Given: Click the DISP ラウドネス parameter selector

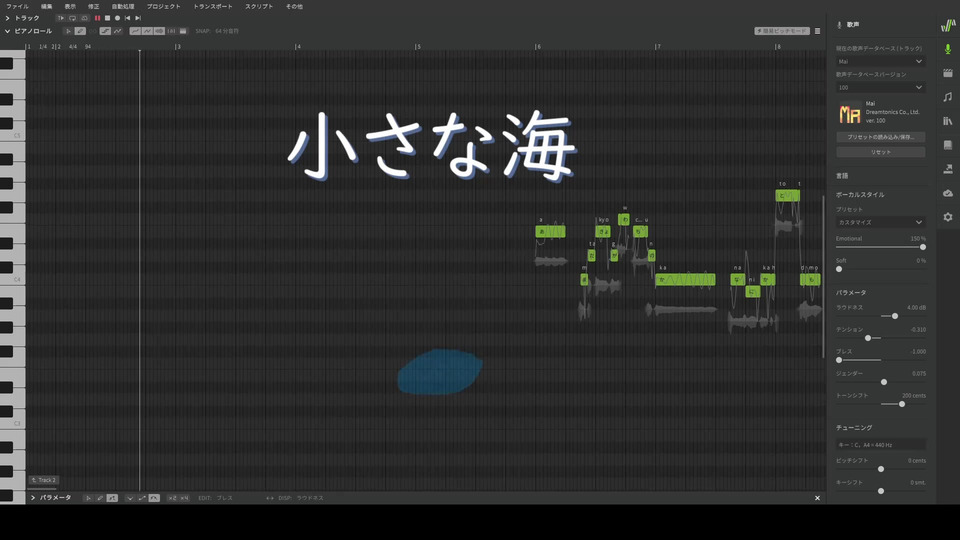Looking at the screenshot, I should 300,498.
